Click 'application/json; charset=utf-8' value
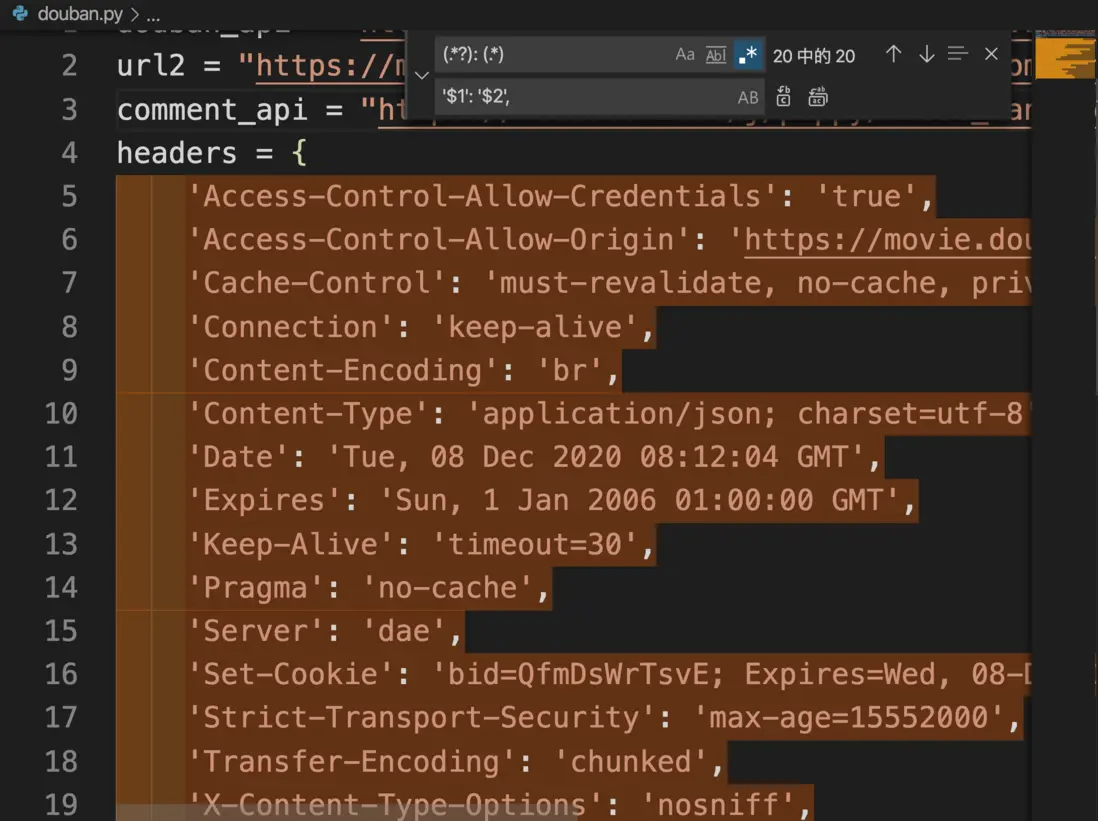1098x821 pixels. pyautogui.click(x=753, y=414)
